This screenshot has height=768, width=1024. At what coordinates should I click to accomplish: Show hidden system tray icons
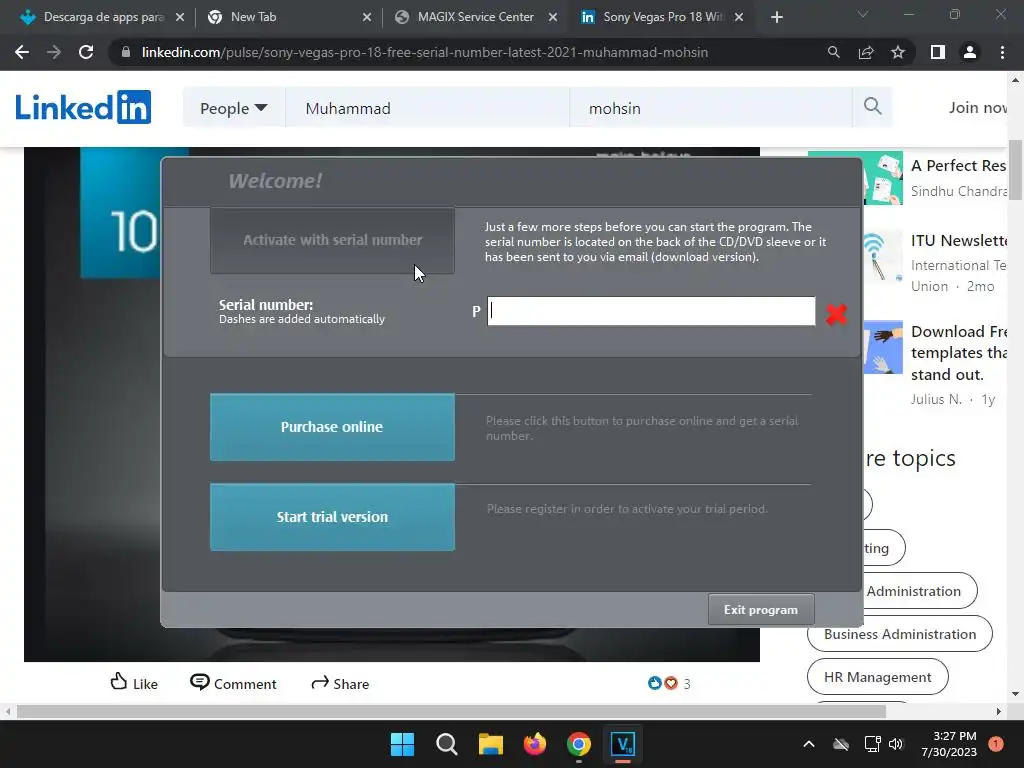coord(808,744)
